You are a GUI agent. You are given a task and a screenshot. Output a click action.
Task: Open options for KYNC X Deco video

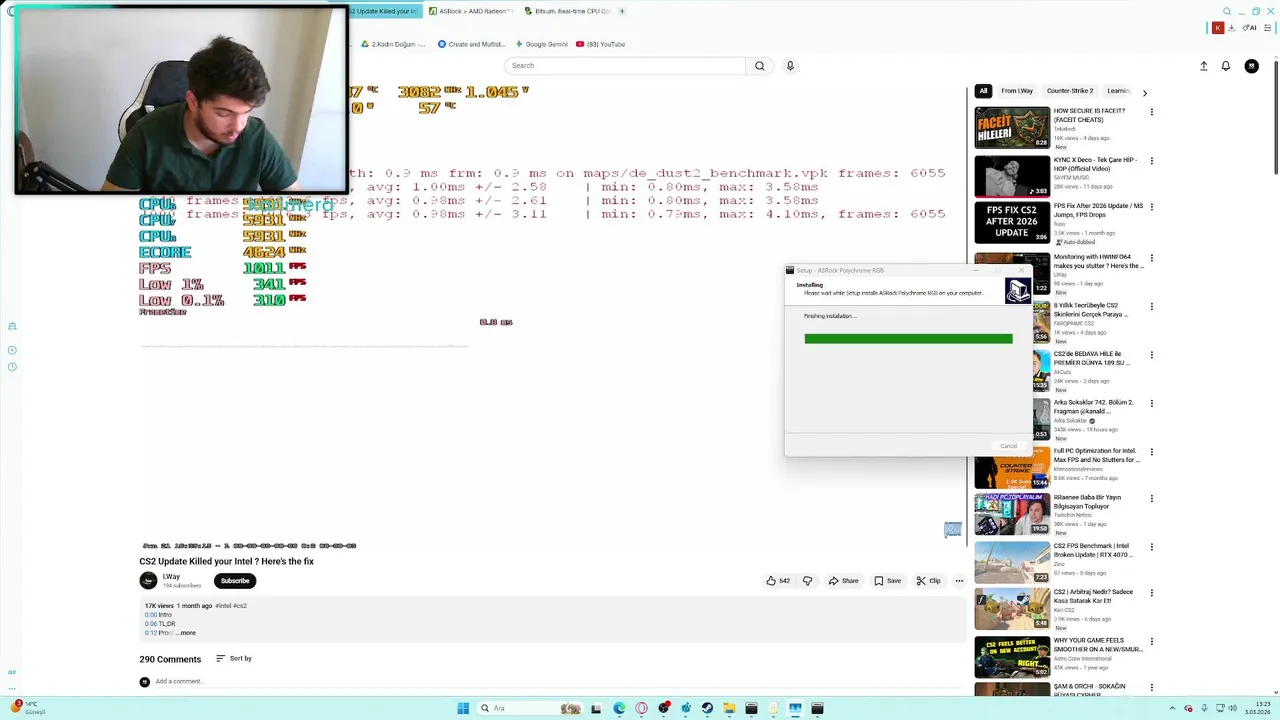(x=1151, y=161)
